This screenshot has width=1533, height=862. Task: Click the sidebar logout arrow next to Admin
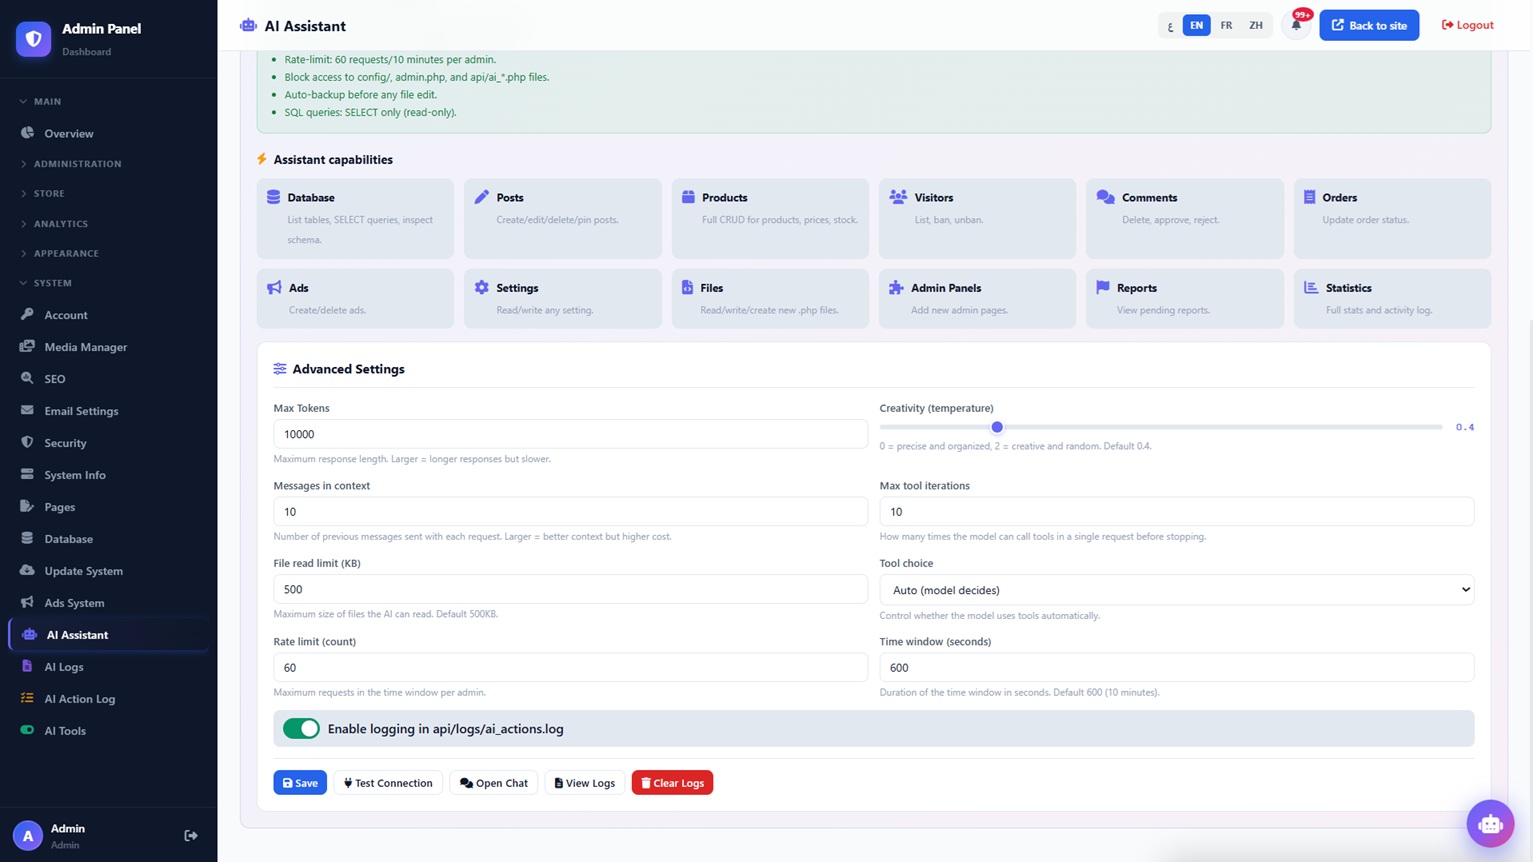click(191, 835)
